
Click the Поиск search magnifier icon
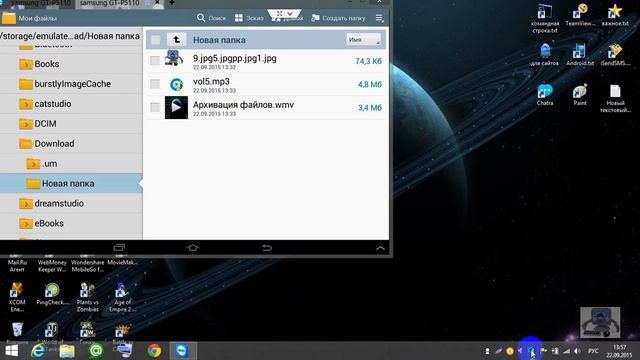pos(201,18)
